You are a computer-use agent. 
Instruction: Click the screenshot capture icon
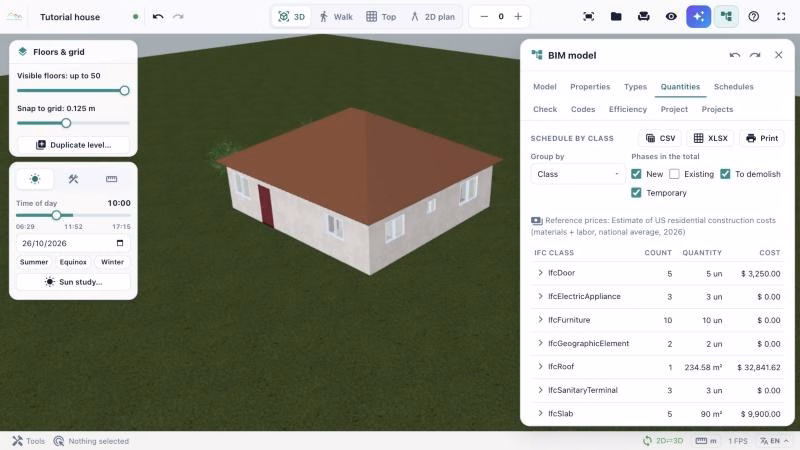coord(588,17)
